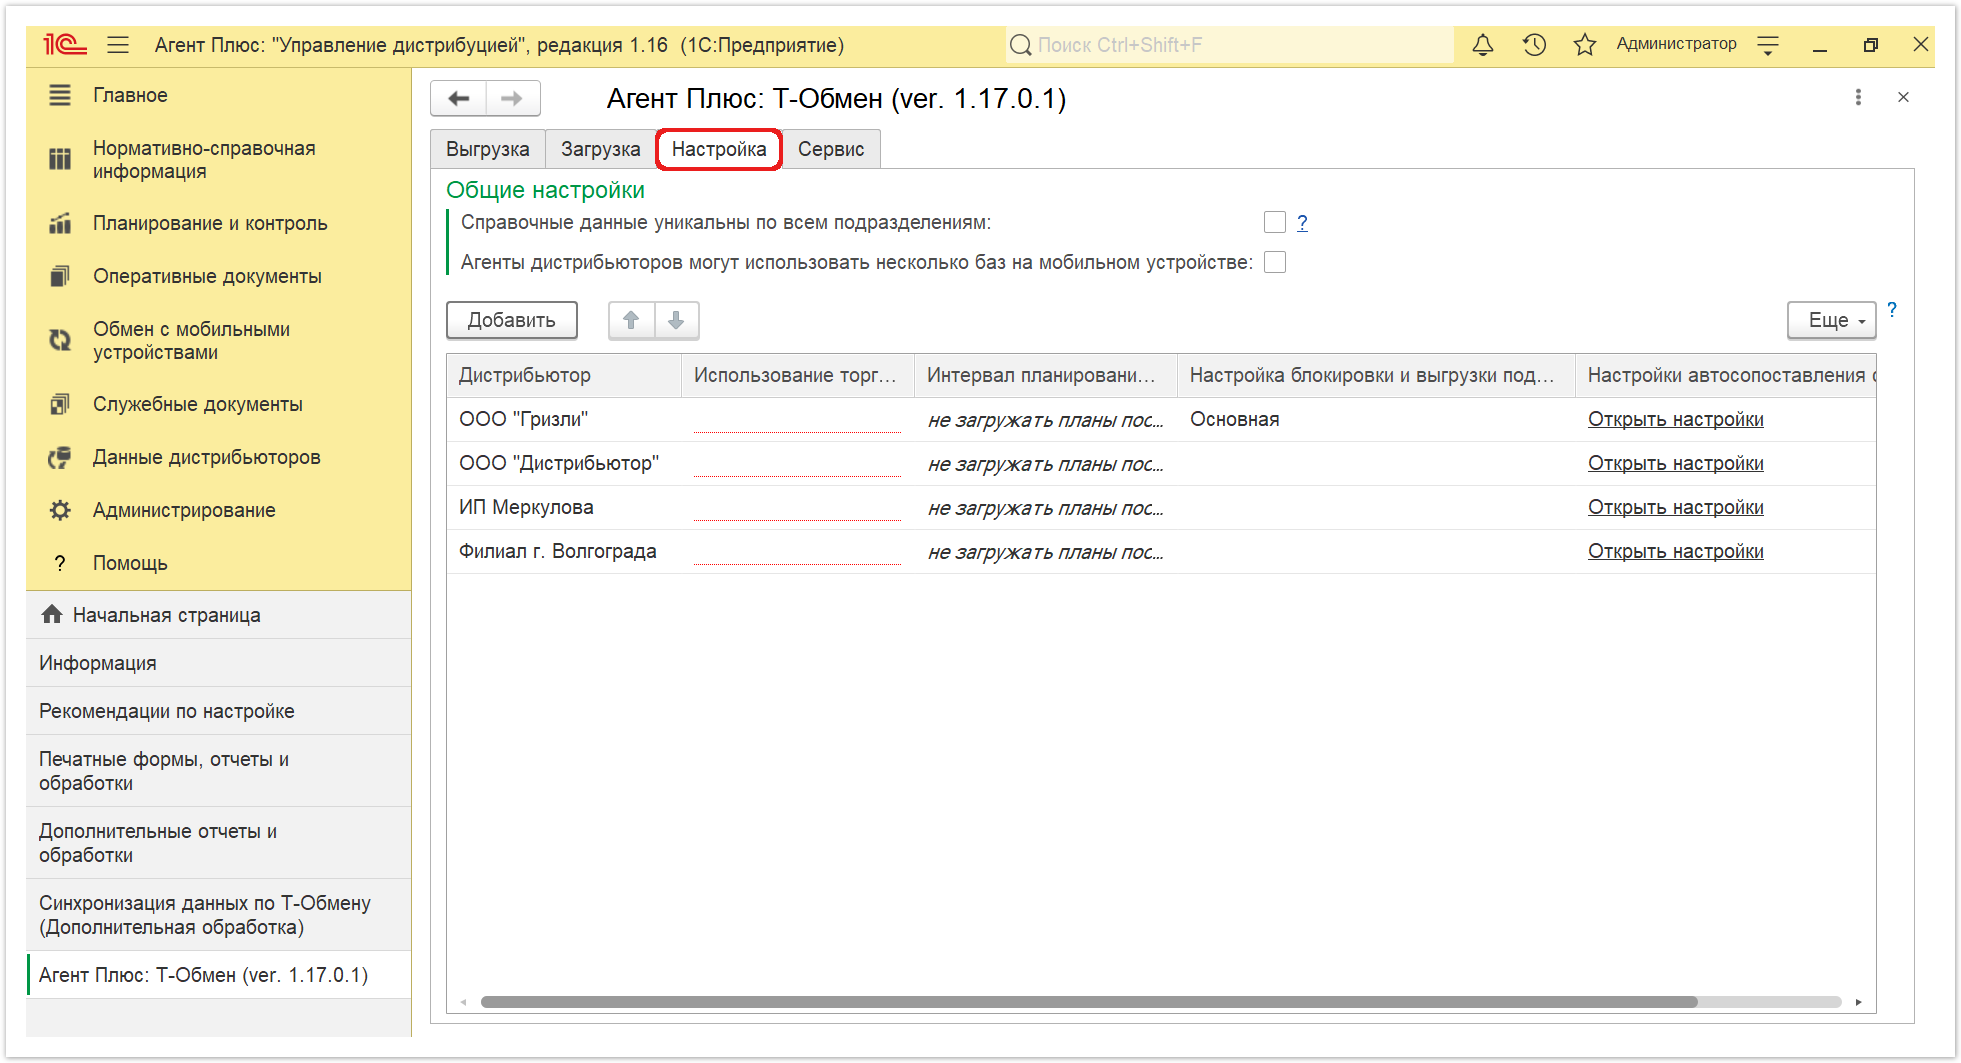Click the Добавить button
Screen dimensions: 1961x1063
[x=511, y=320]
